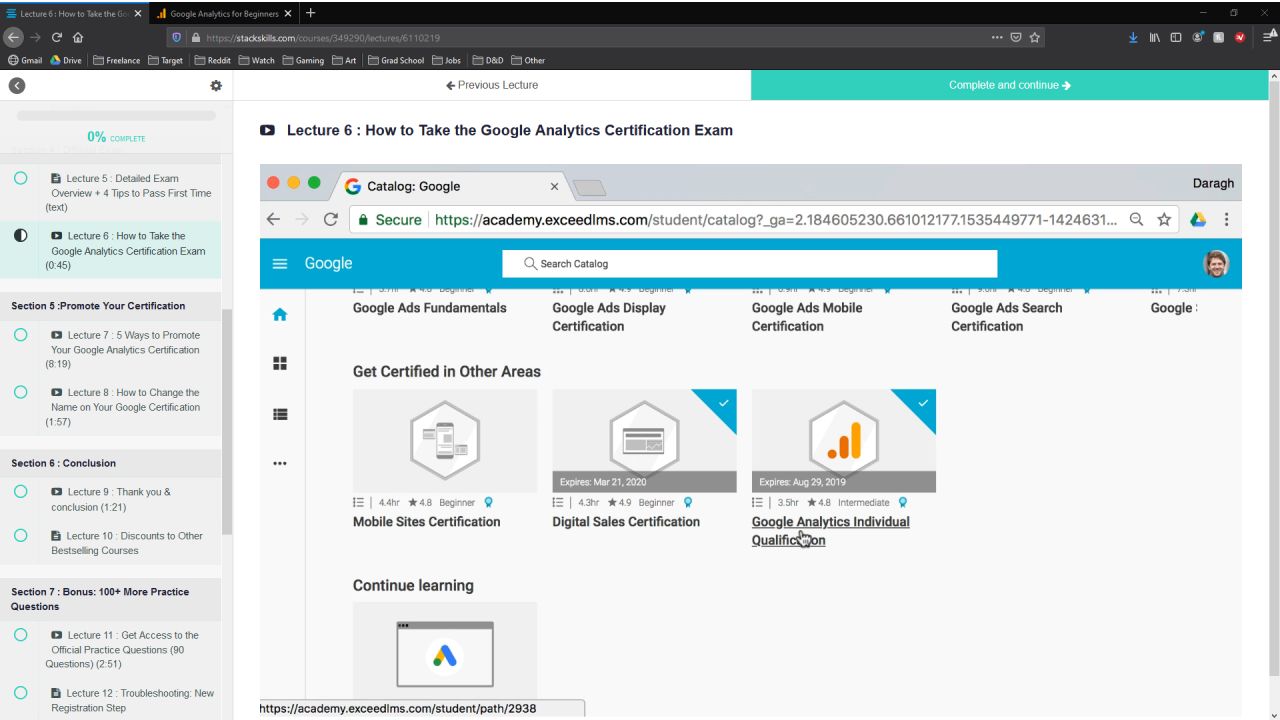Open the Target bookmarks folder

166,60
